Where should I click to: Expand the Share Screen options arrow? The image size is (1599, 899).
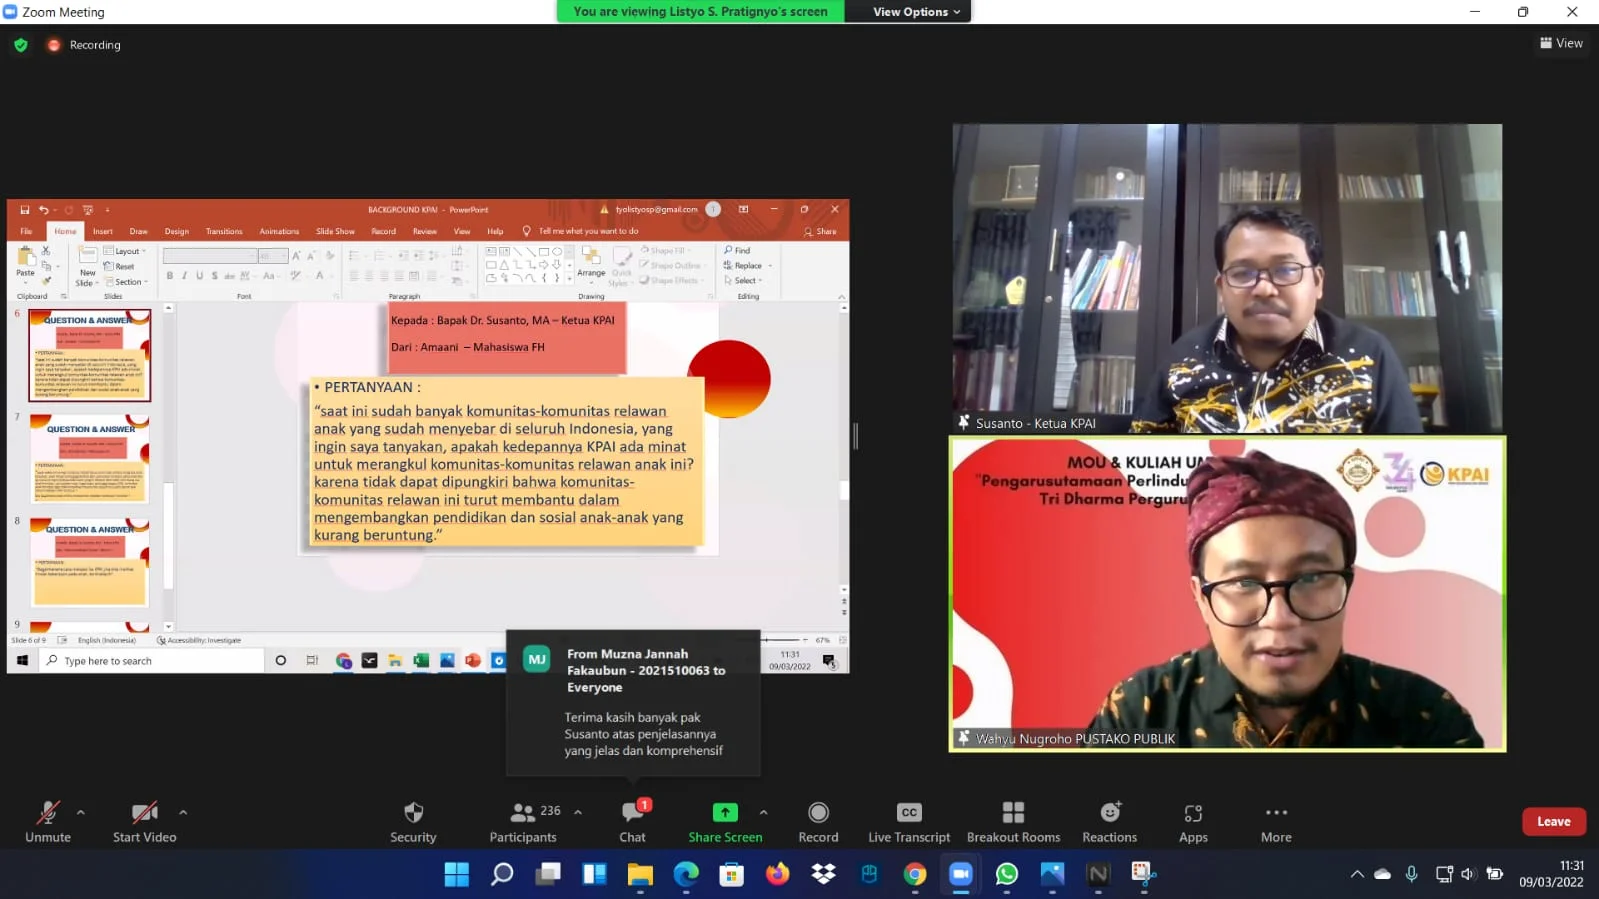(764, 812)
